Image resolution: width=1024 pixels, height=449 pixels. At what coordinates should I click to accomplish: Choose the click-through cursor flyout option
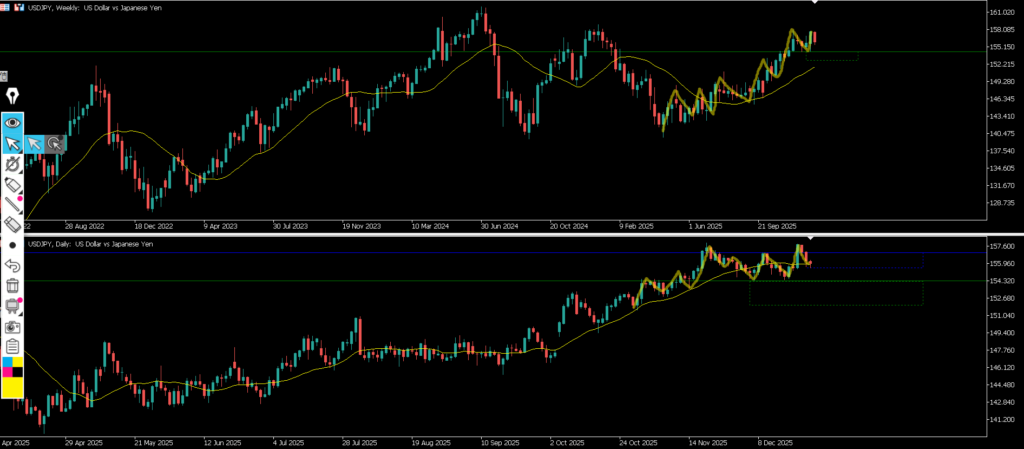[x=55, y=143]
